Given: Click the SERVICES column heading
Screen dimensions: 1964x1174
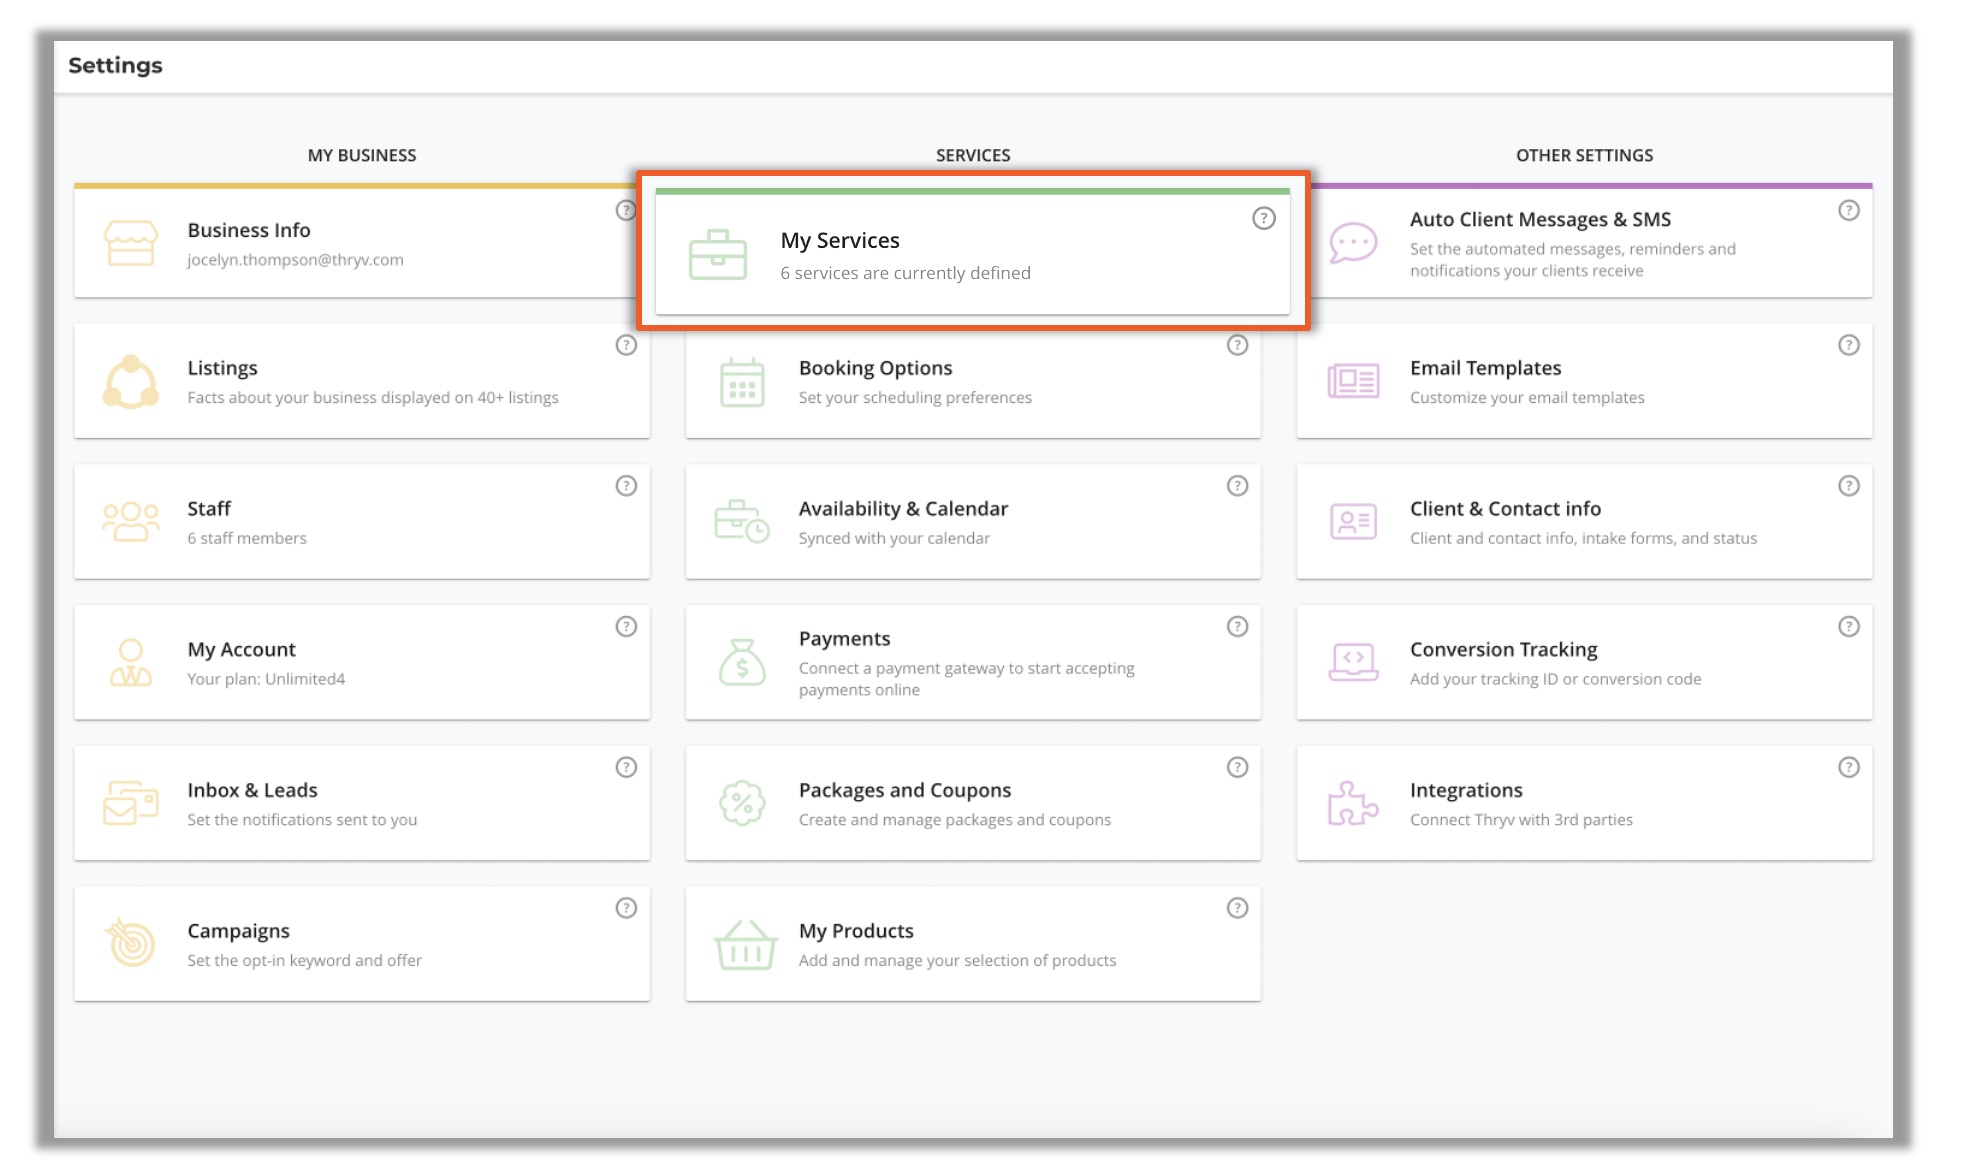Looking at the screenshot, I should pyautogui.click(x=973, y=155).
